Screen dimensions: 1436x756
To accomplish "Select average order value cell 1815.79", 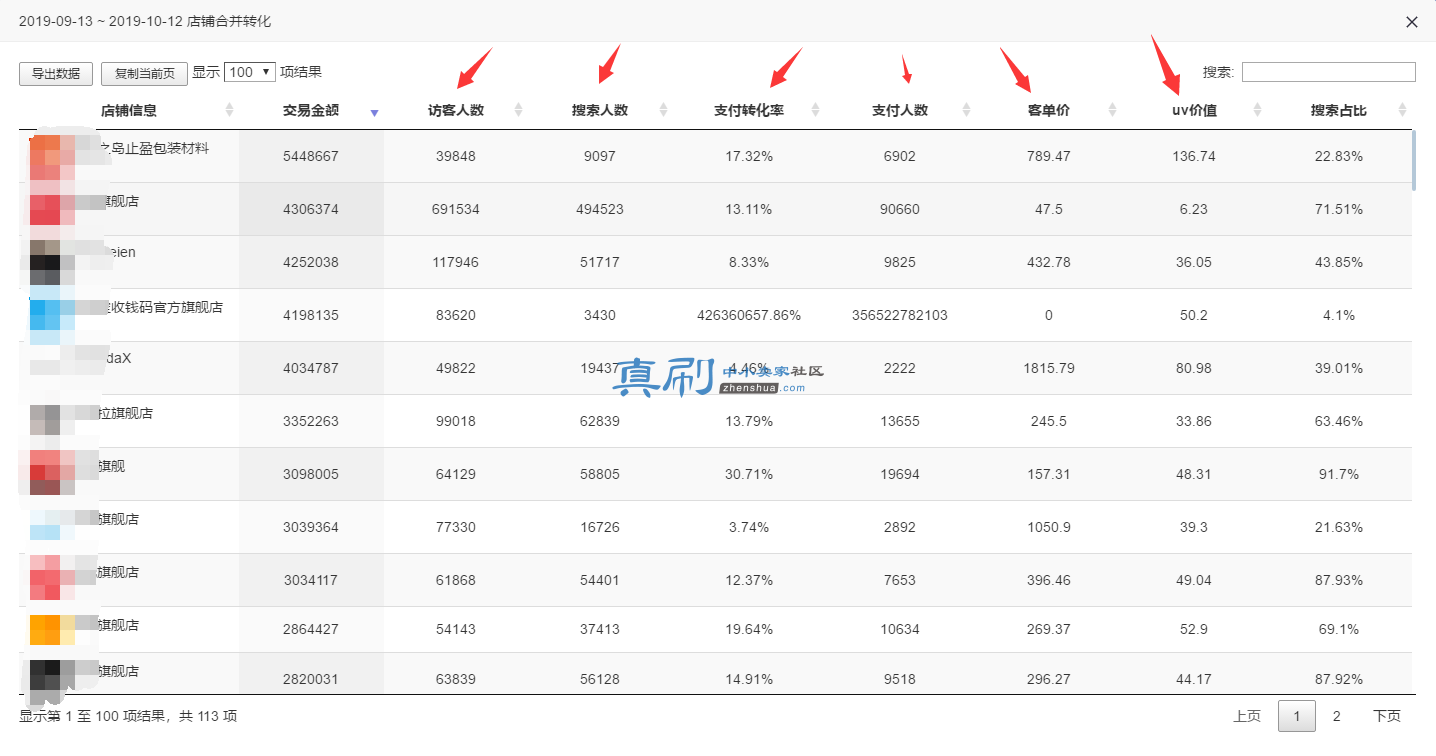I will 1049,368.
